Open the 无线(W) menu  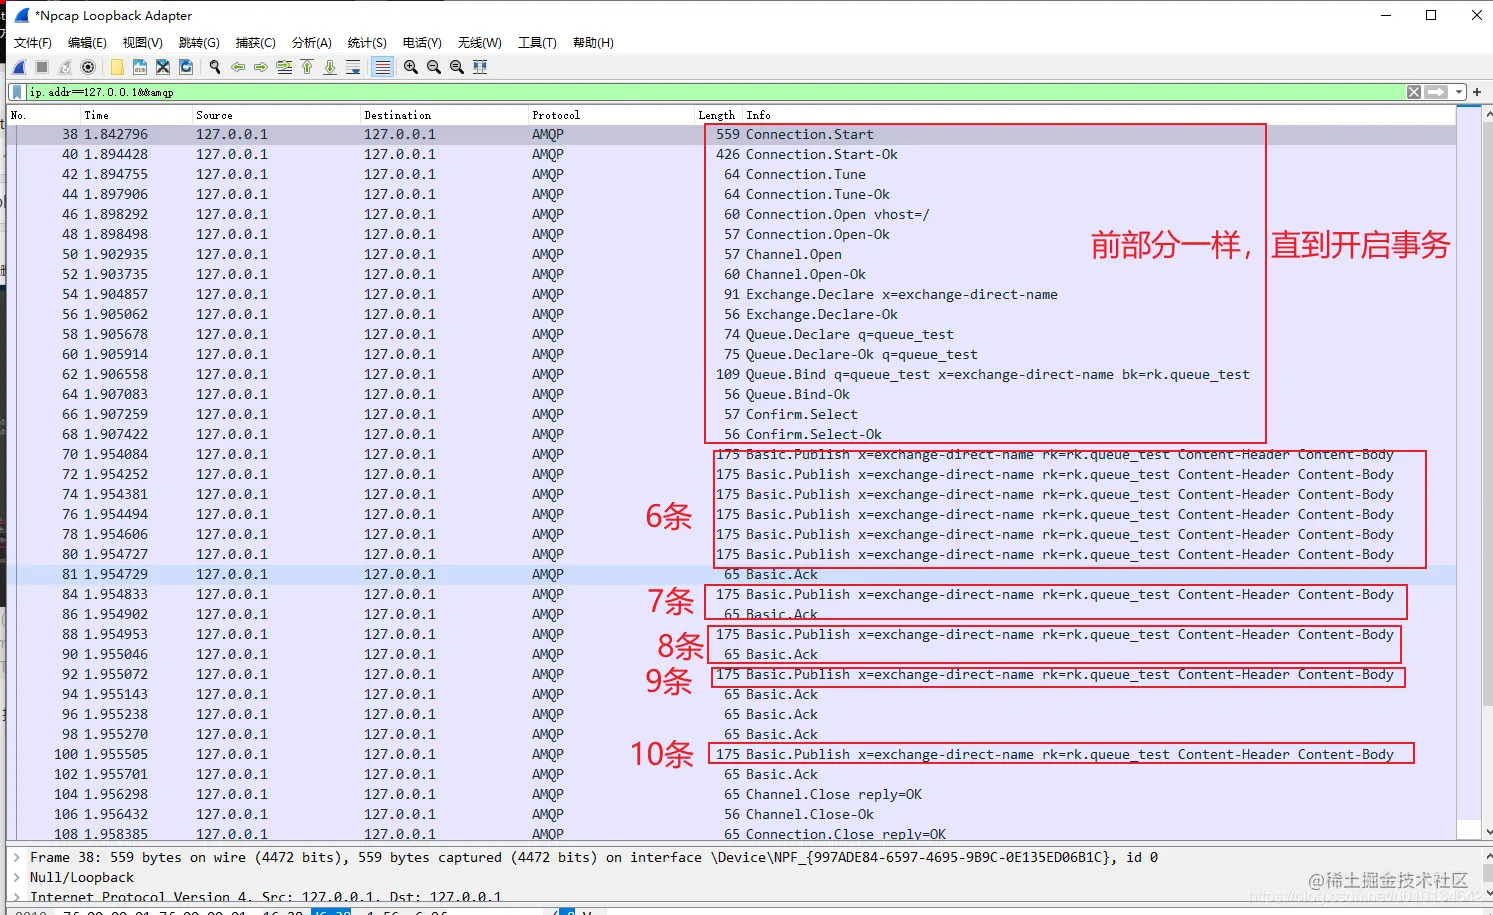click(x=480, y=43)
